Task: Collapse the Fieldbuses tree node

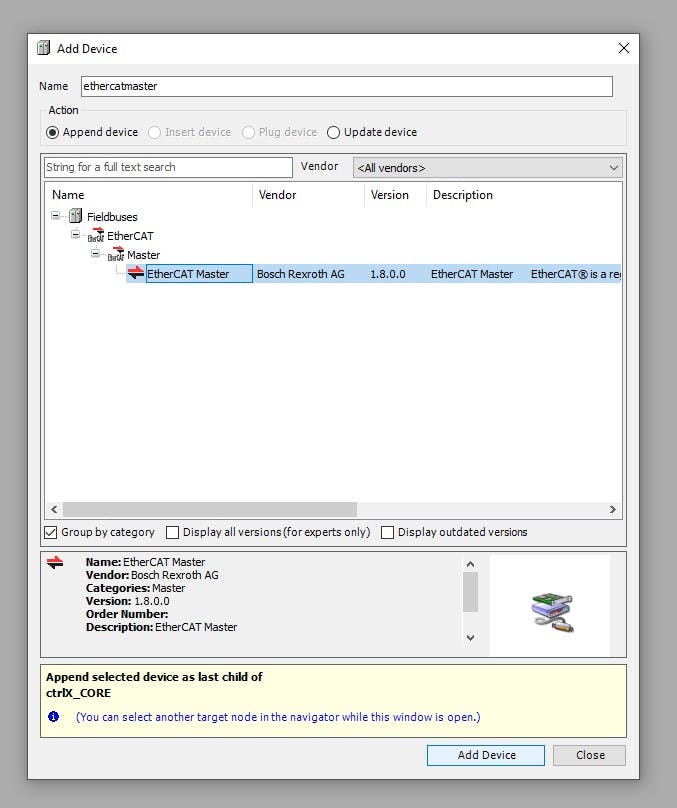Action: [x=55, y=215]
